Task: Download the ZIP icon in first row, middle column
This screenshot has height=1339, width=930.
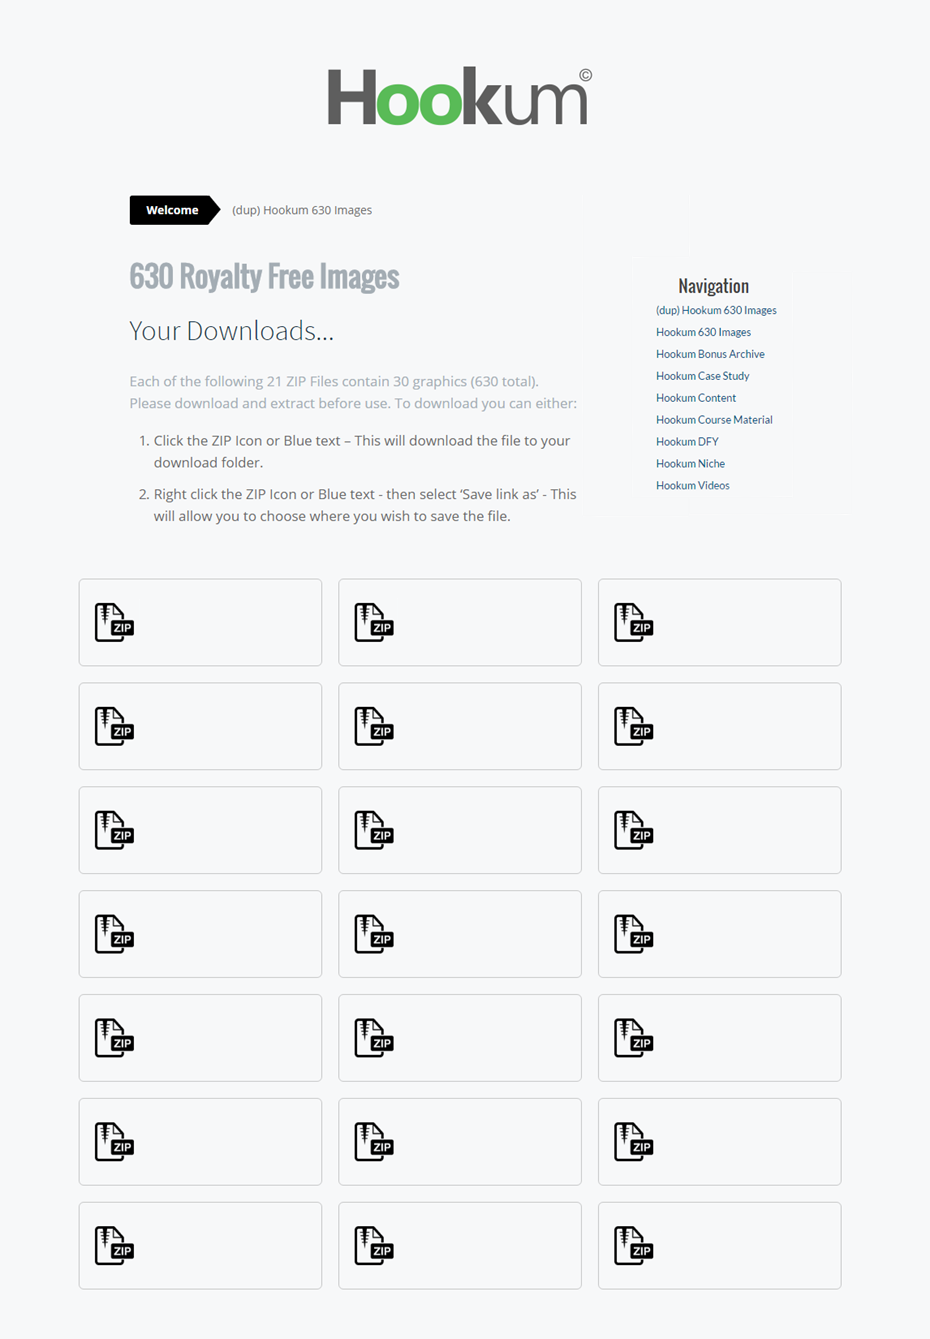Action: (374, 622)
